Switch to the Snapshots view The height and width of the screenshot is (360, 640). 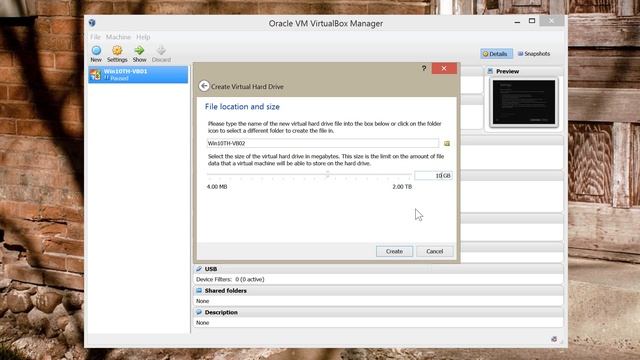tap(534, 54)
